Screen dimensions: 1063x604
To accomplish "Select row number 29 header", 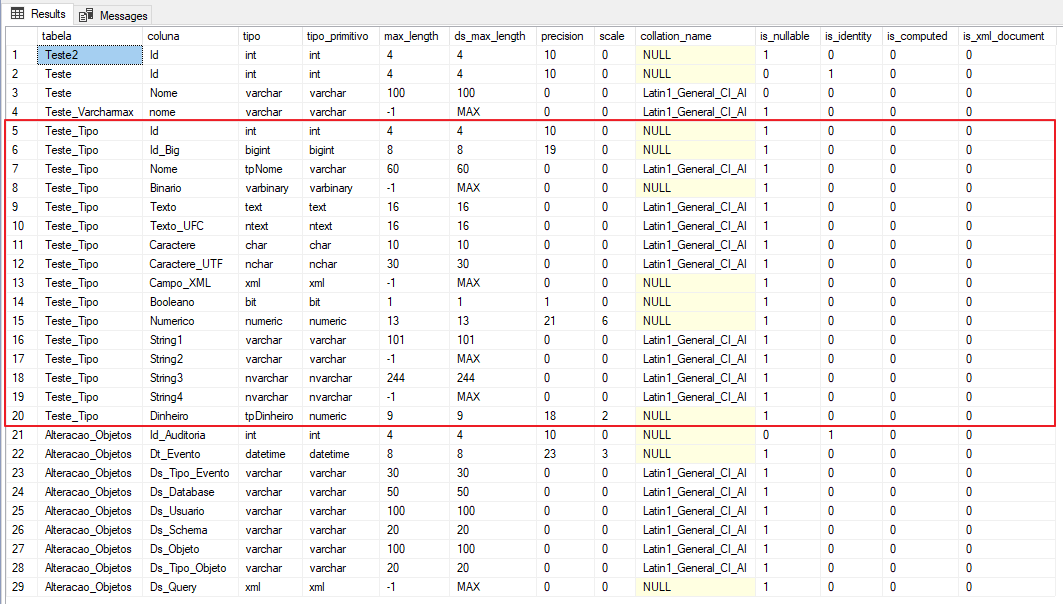I will click(22, 587).
